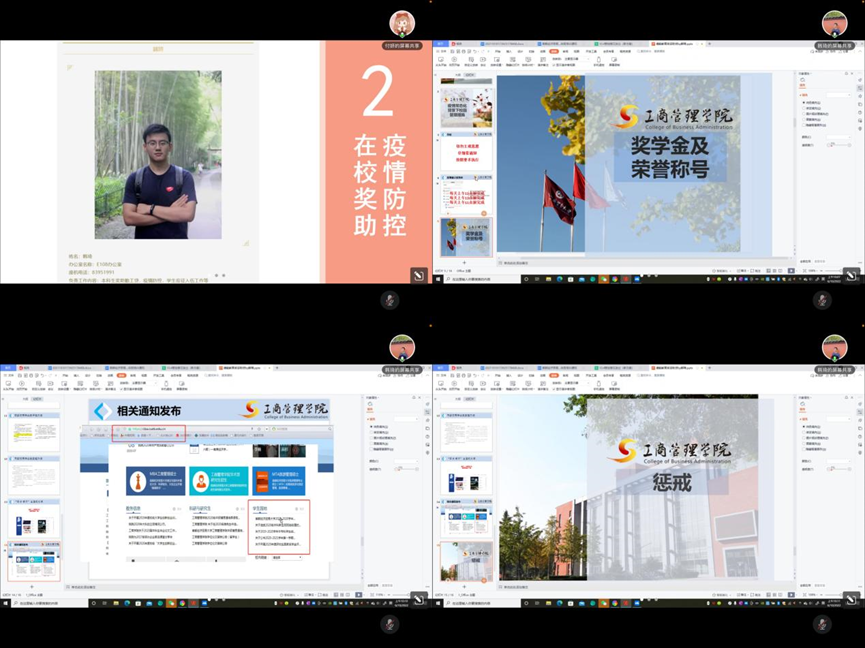Open WeChat icon in 相关通知发布 window taskbar
The width and height of the screenshot is (865, 648).
pos(171,603)
